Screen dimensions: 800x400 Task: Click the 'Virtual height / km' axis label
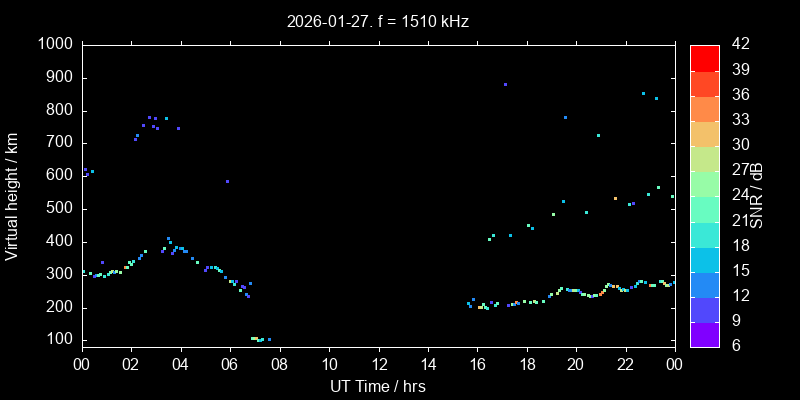click(12, 195)
